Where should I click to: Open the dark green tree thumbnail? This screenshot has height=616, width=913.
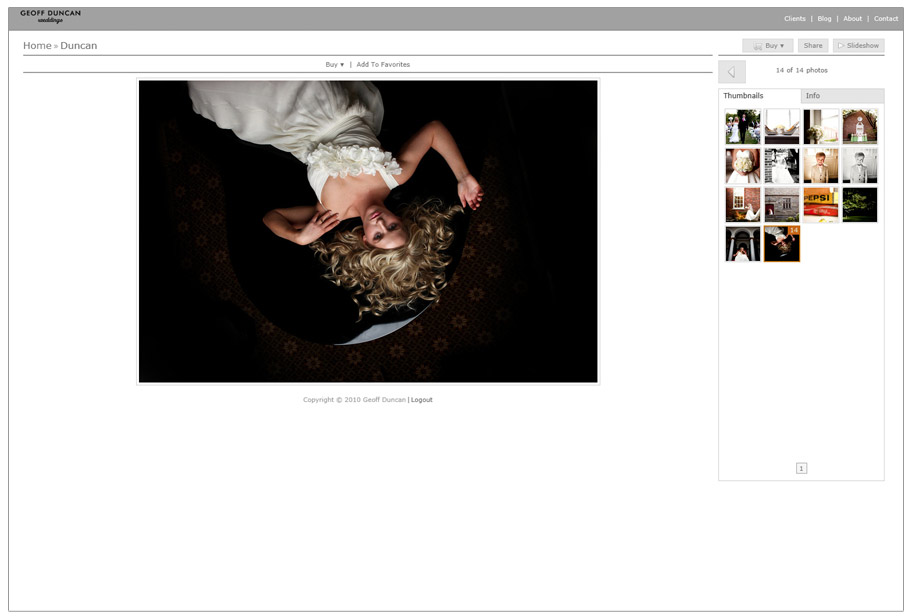click(859, 204)
